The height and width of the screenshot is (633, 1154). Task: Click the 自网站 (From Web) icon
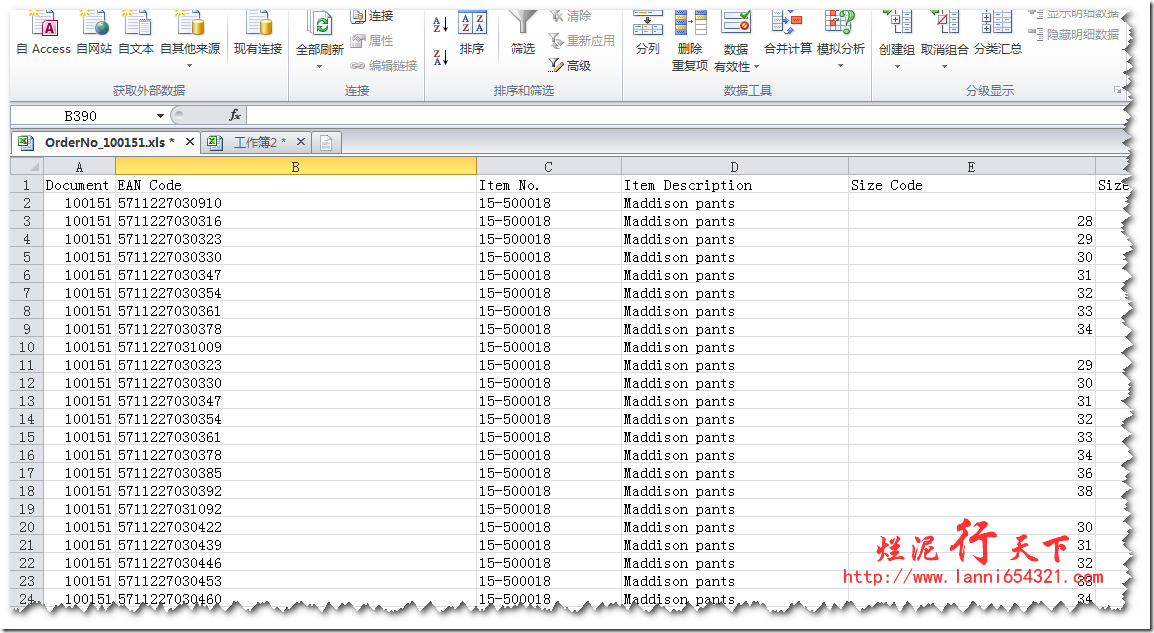tap(94, 30)
